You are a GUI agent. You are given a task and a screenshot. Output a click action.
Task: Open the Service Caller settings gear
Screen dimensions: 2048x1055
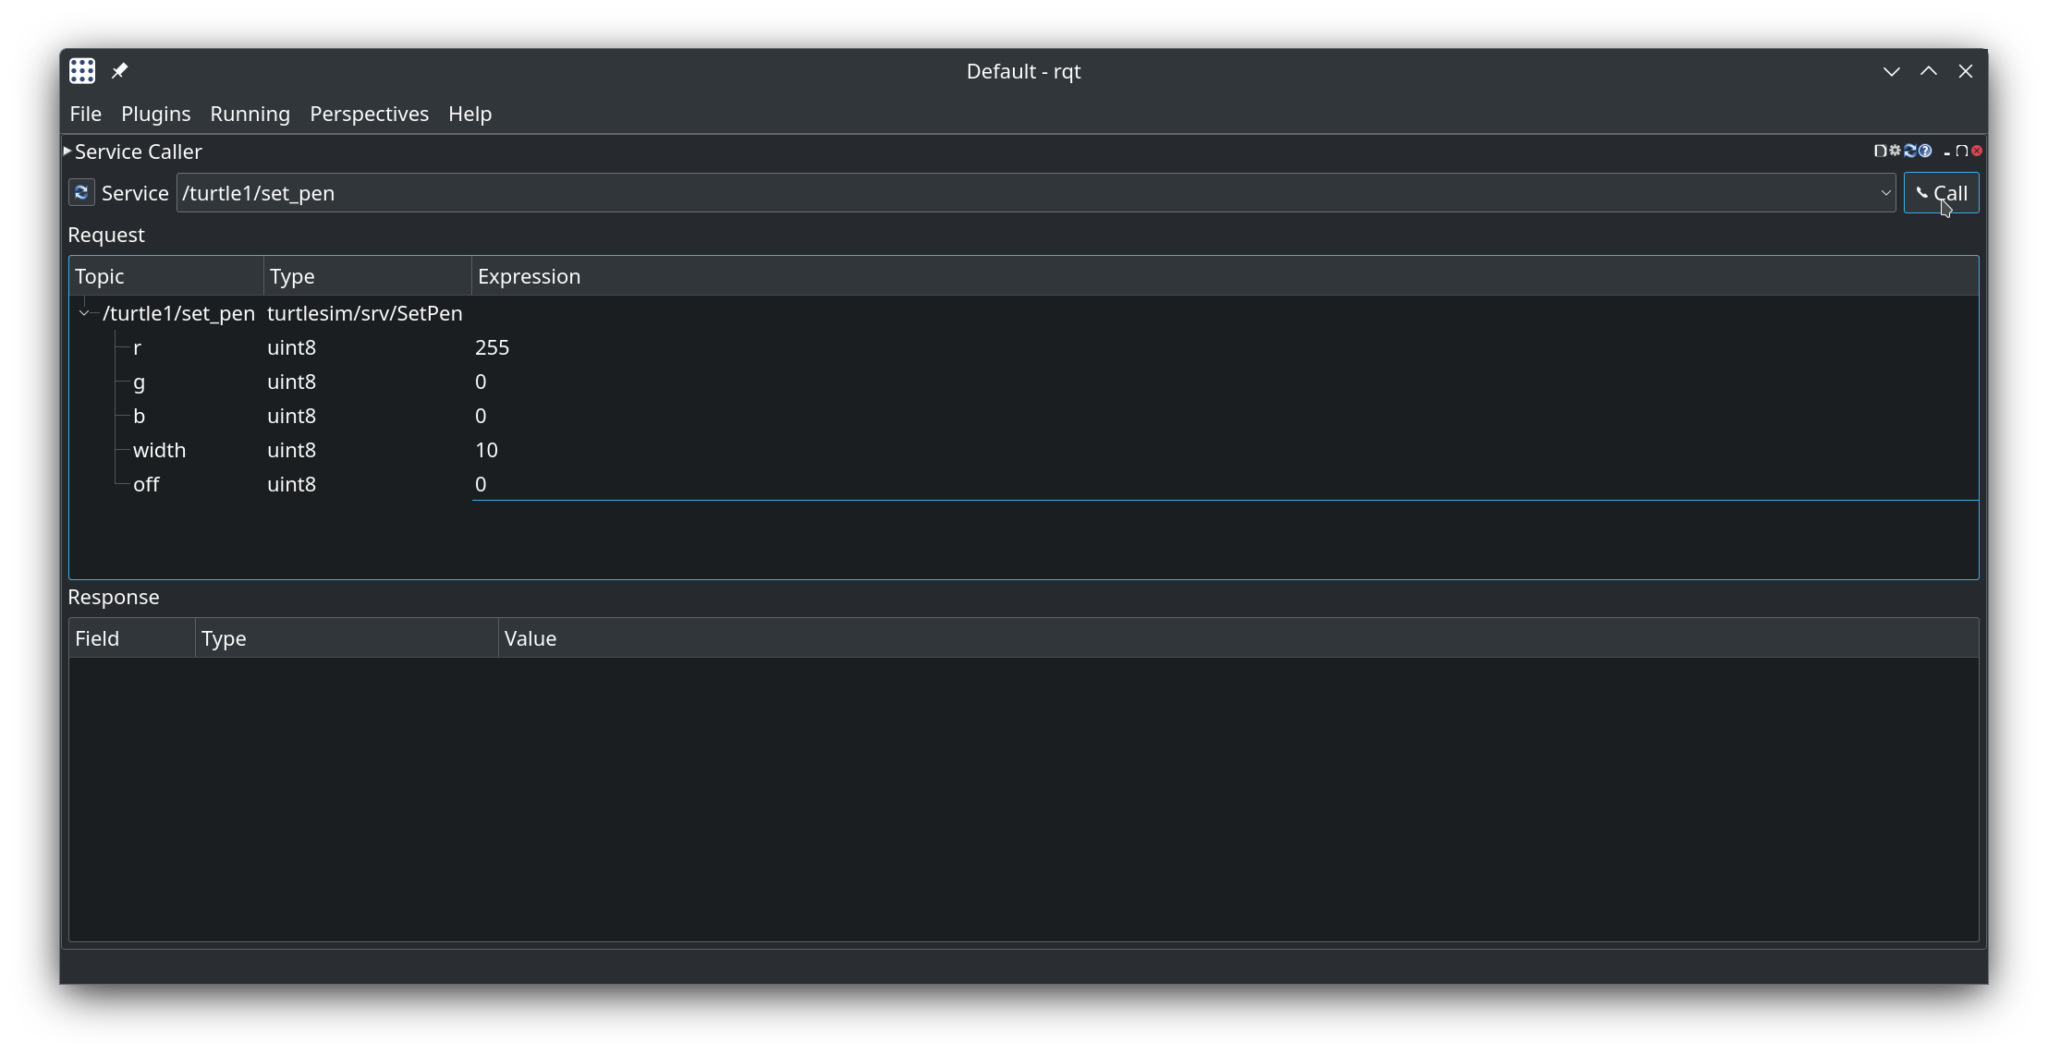(x=1895, y=151)
